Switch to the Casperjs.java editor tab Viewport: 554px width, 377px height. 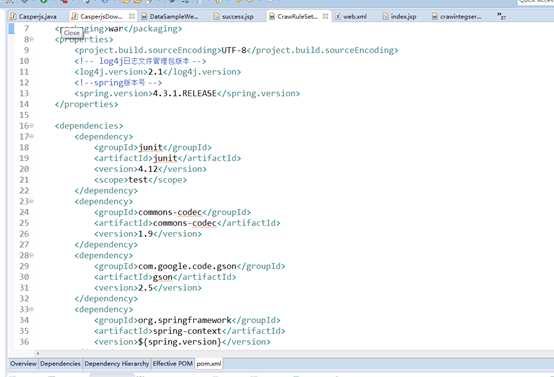(x=38, y=16)
